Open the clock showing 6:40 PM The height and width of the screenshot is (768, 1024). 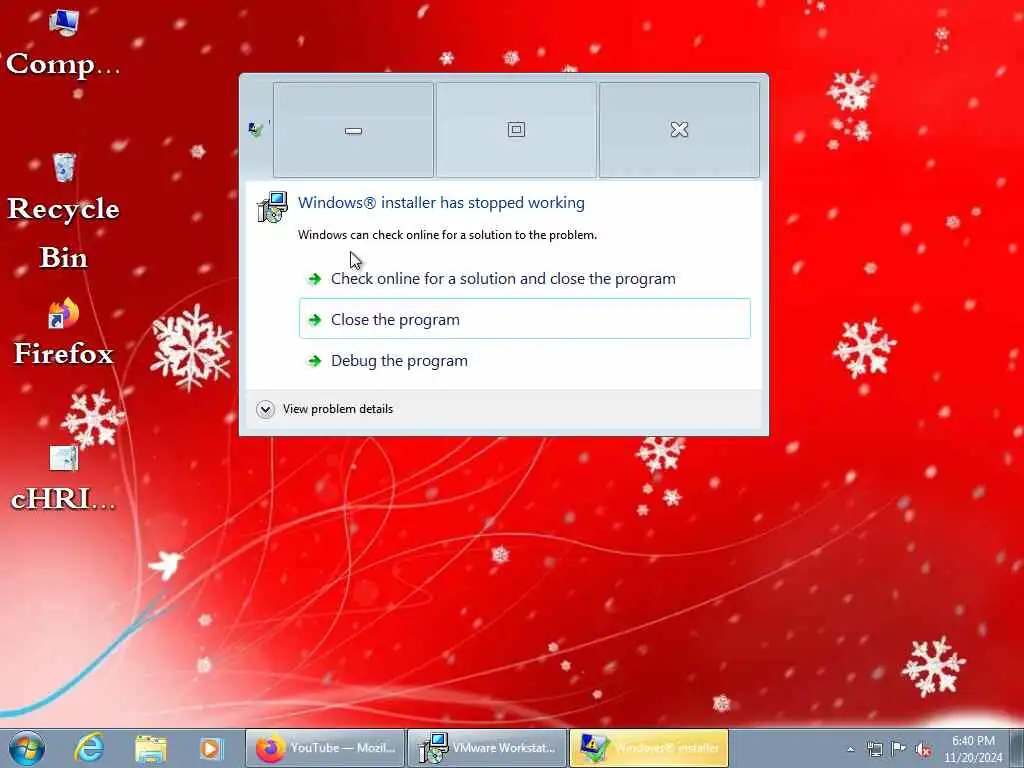[973, 748]
